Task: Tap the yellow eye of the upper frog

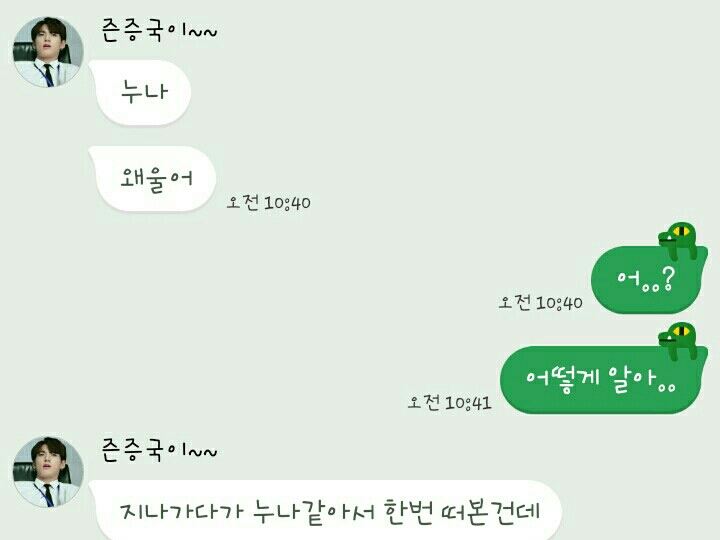Action: (682, 230)
